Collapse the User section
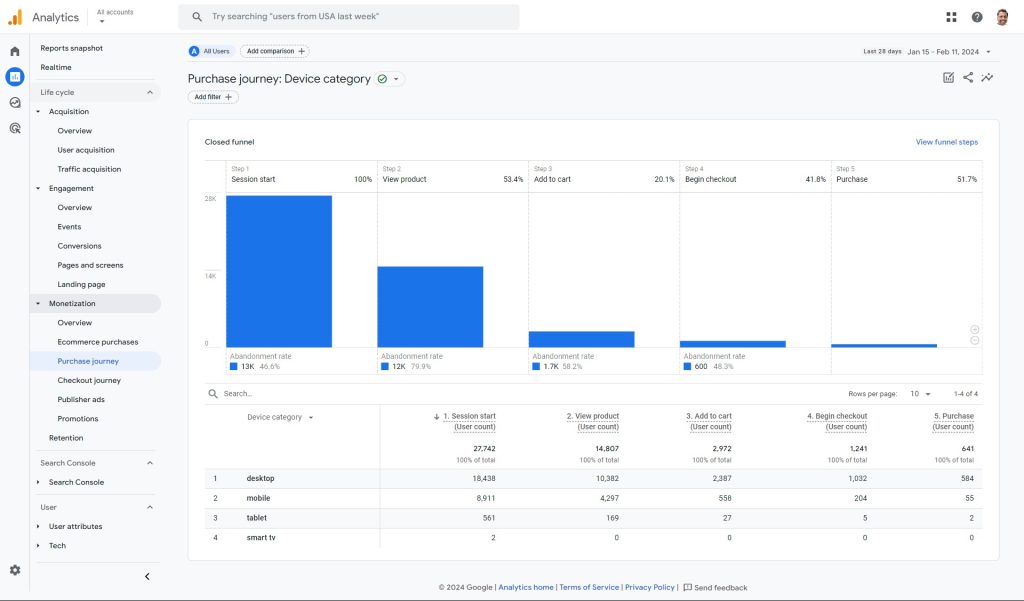This screenshot has height=601, width=1024. tap(150, 507)
